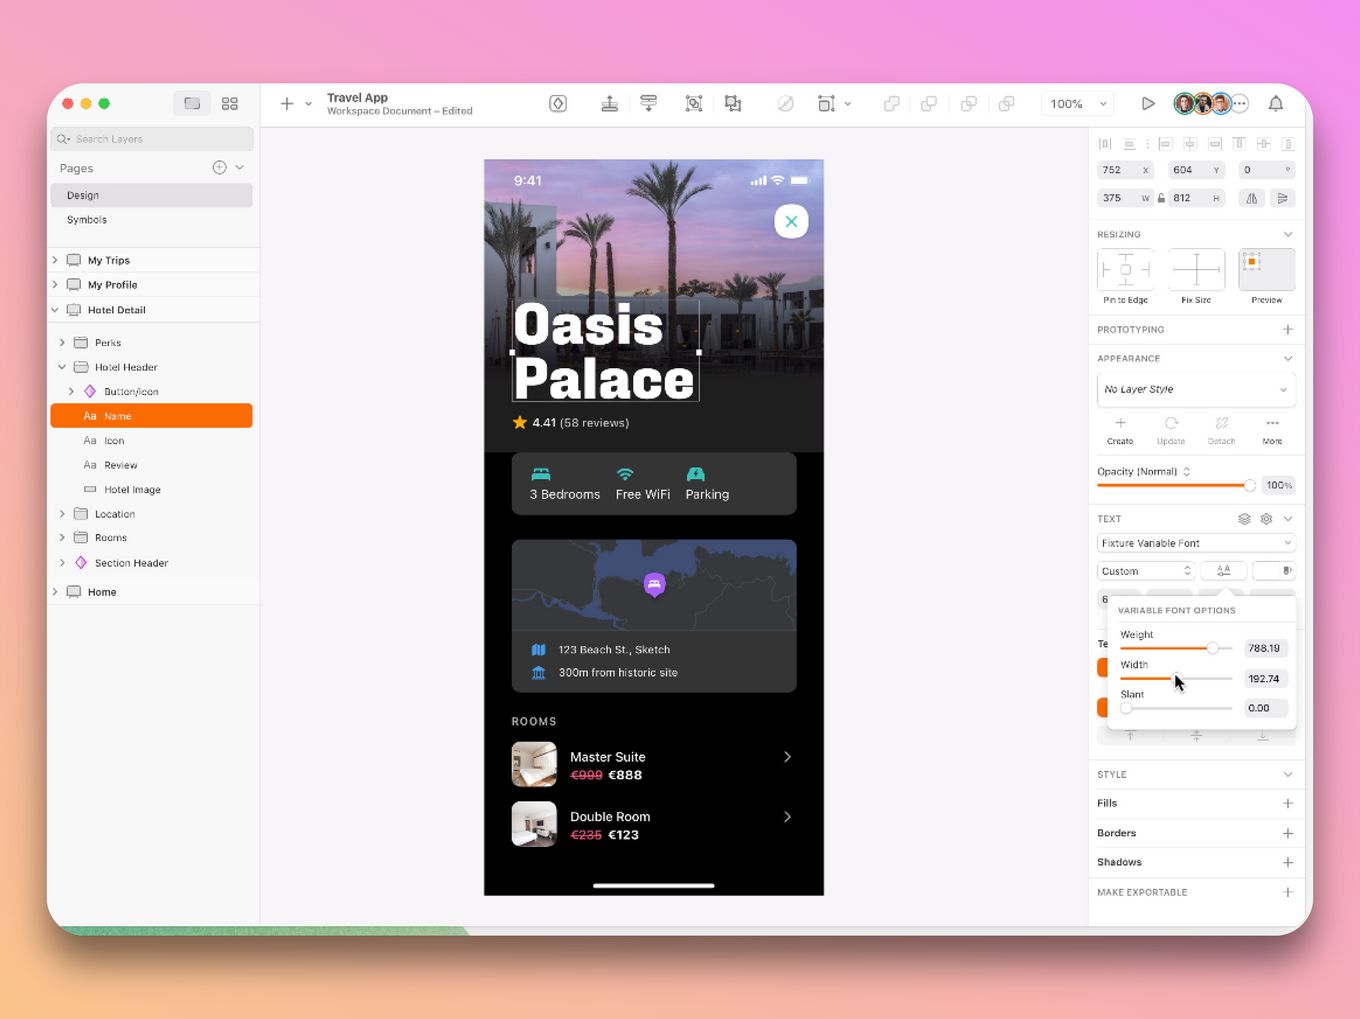Viewport: 1360px width, 1019px height.
Task: Add a new page with the plus icon
Action: (x=219, y=168)
